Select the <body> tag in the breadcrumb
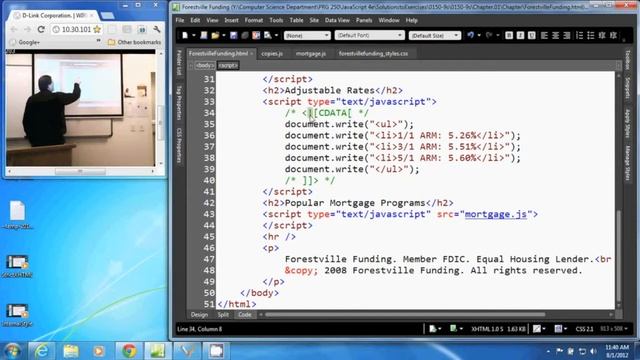This screenshot has width=640, height=360. click(x=204, y=65)
